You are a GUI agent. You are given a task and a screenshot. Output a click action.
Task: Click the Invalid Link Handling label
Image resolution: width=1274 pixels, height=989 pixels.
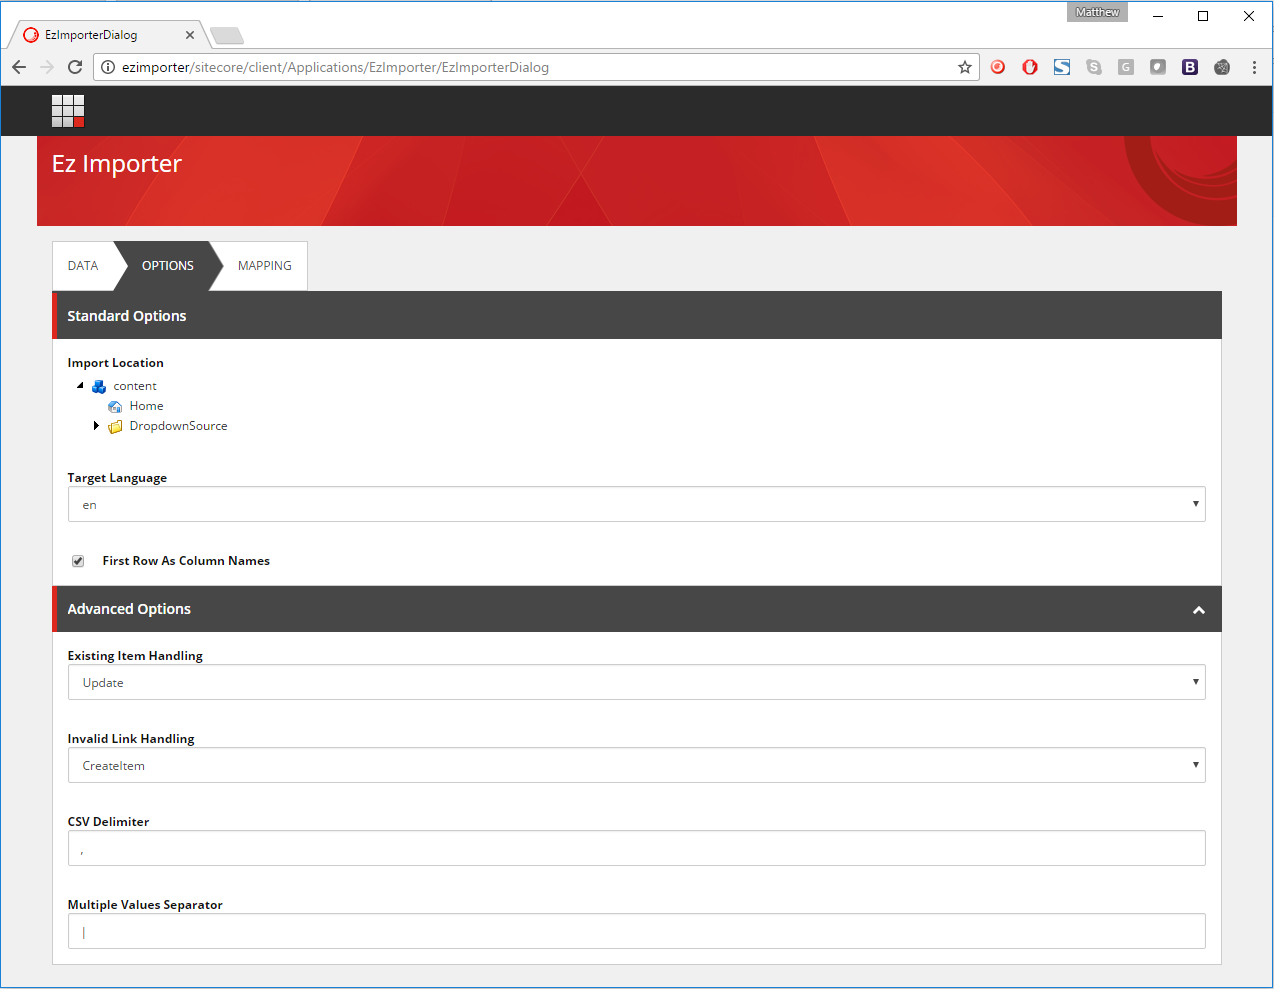131,739
